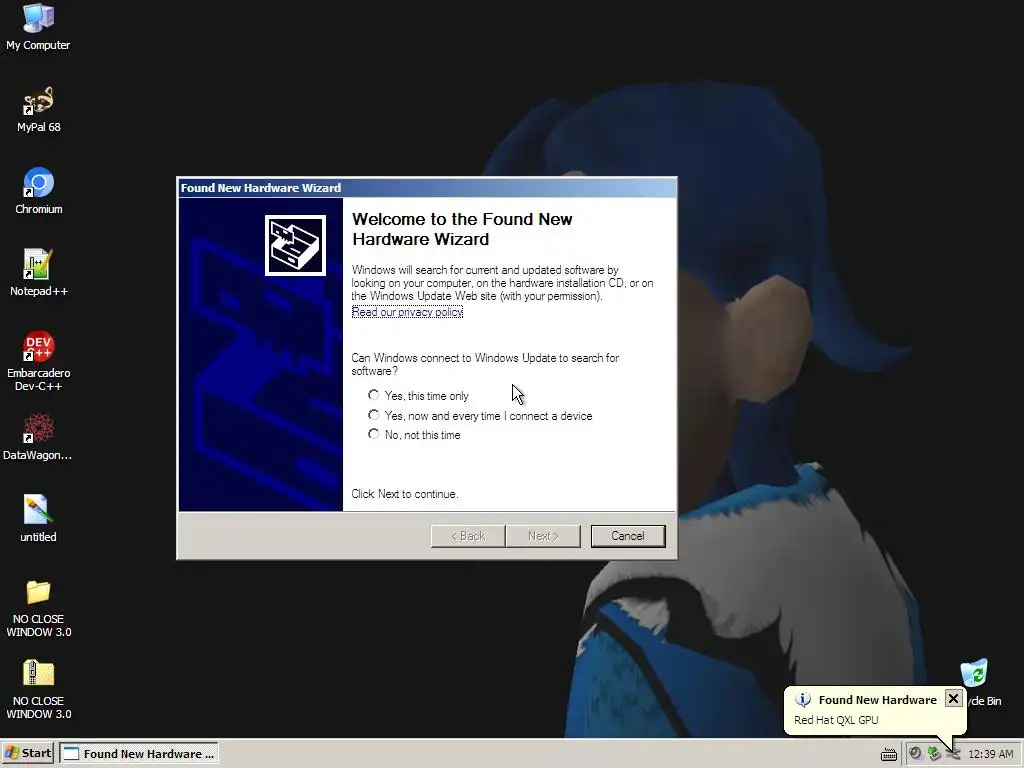Click the green new hardware tray icon
The width and height of the screenshot is (1024, 768).
point(935,754)
